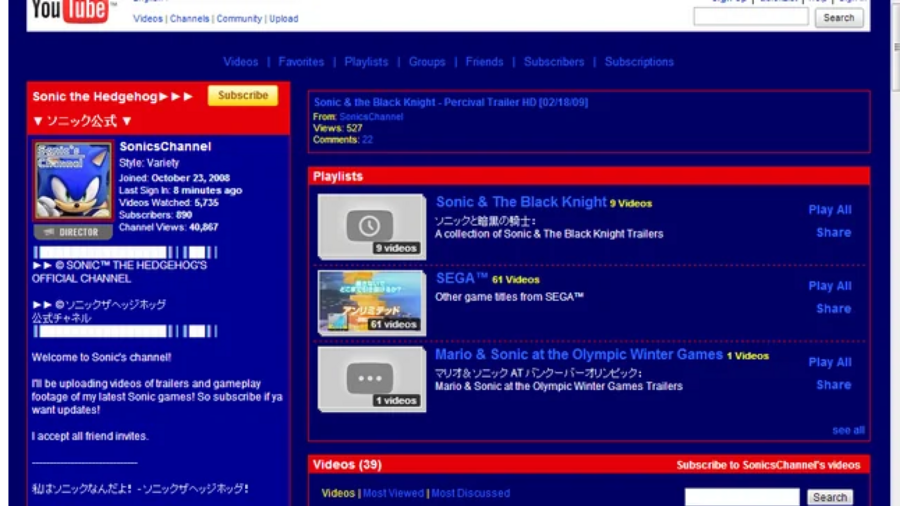Open the 22 comments link
This screenshot has width=900, height=506.
pyautogui.click(x=367, y=139)
